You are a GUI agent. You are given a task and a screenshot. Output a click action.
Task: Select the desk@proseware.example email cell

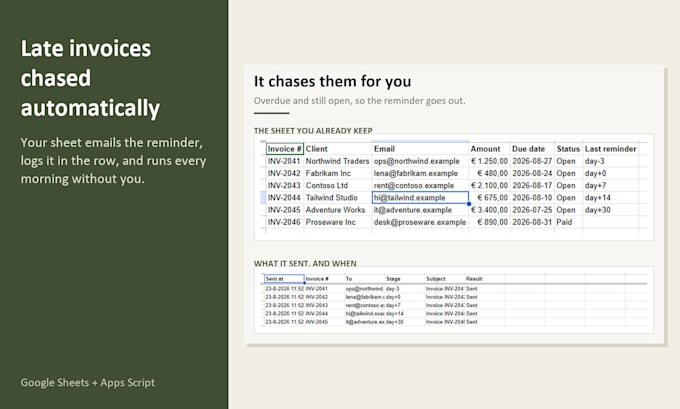tap(420, 222)
